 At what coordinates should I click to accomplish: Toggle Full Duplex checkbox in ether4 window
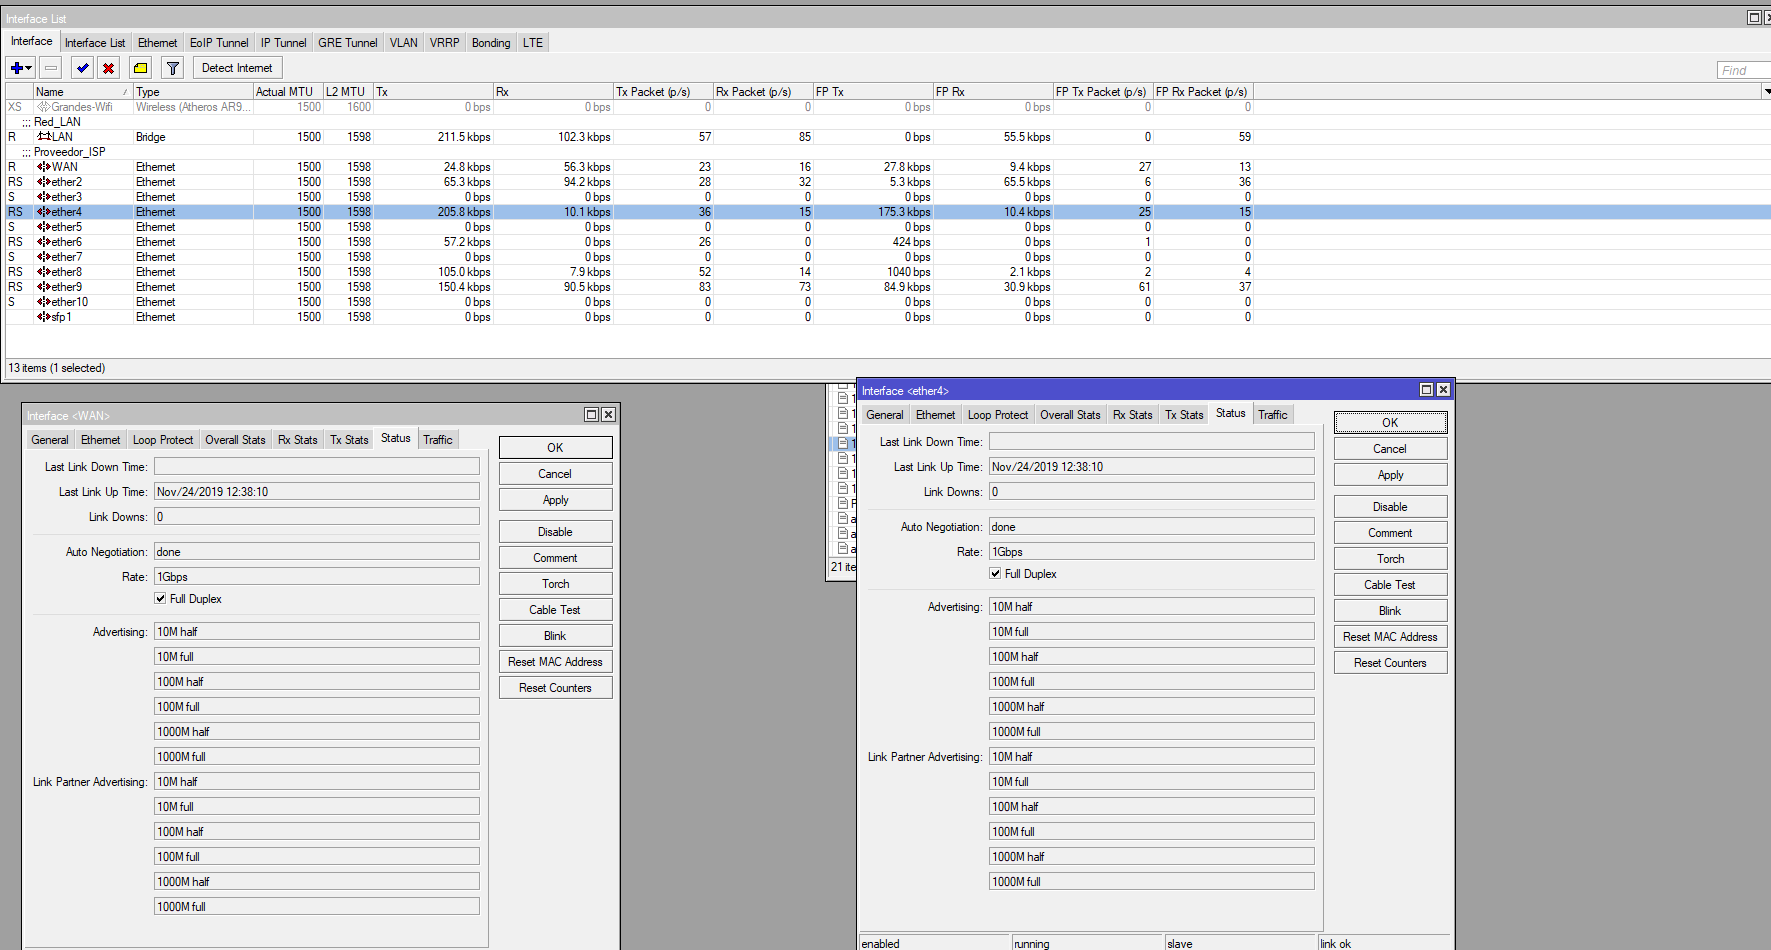(995, 574)
